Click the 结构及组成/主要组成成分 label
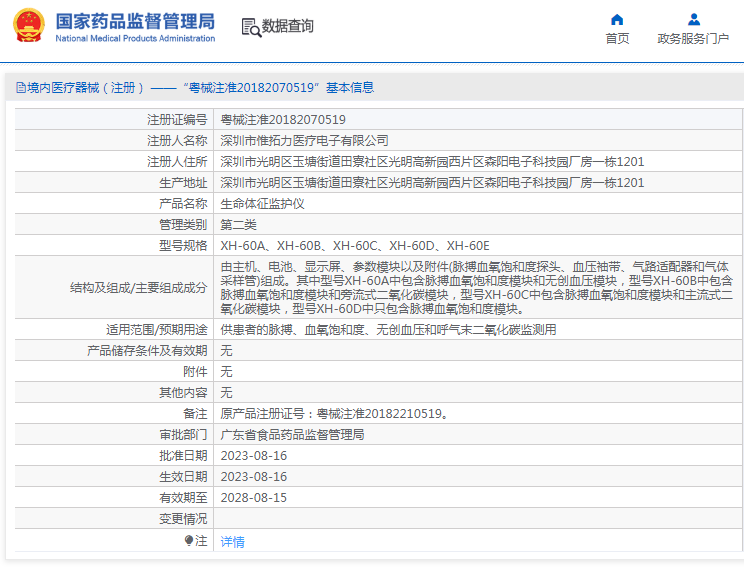This screenshot has height=567, width=744. (x=139, y=288)
